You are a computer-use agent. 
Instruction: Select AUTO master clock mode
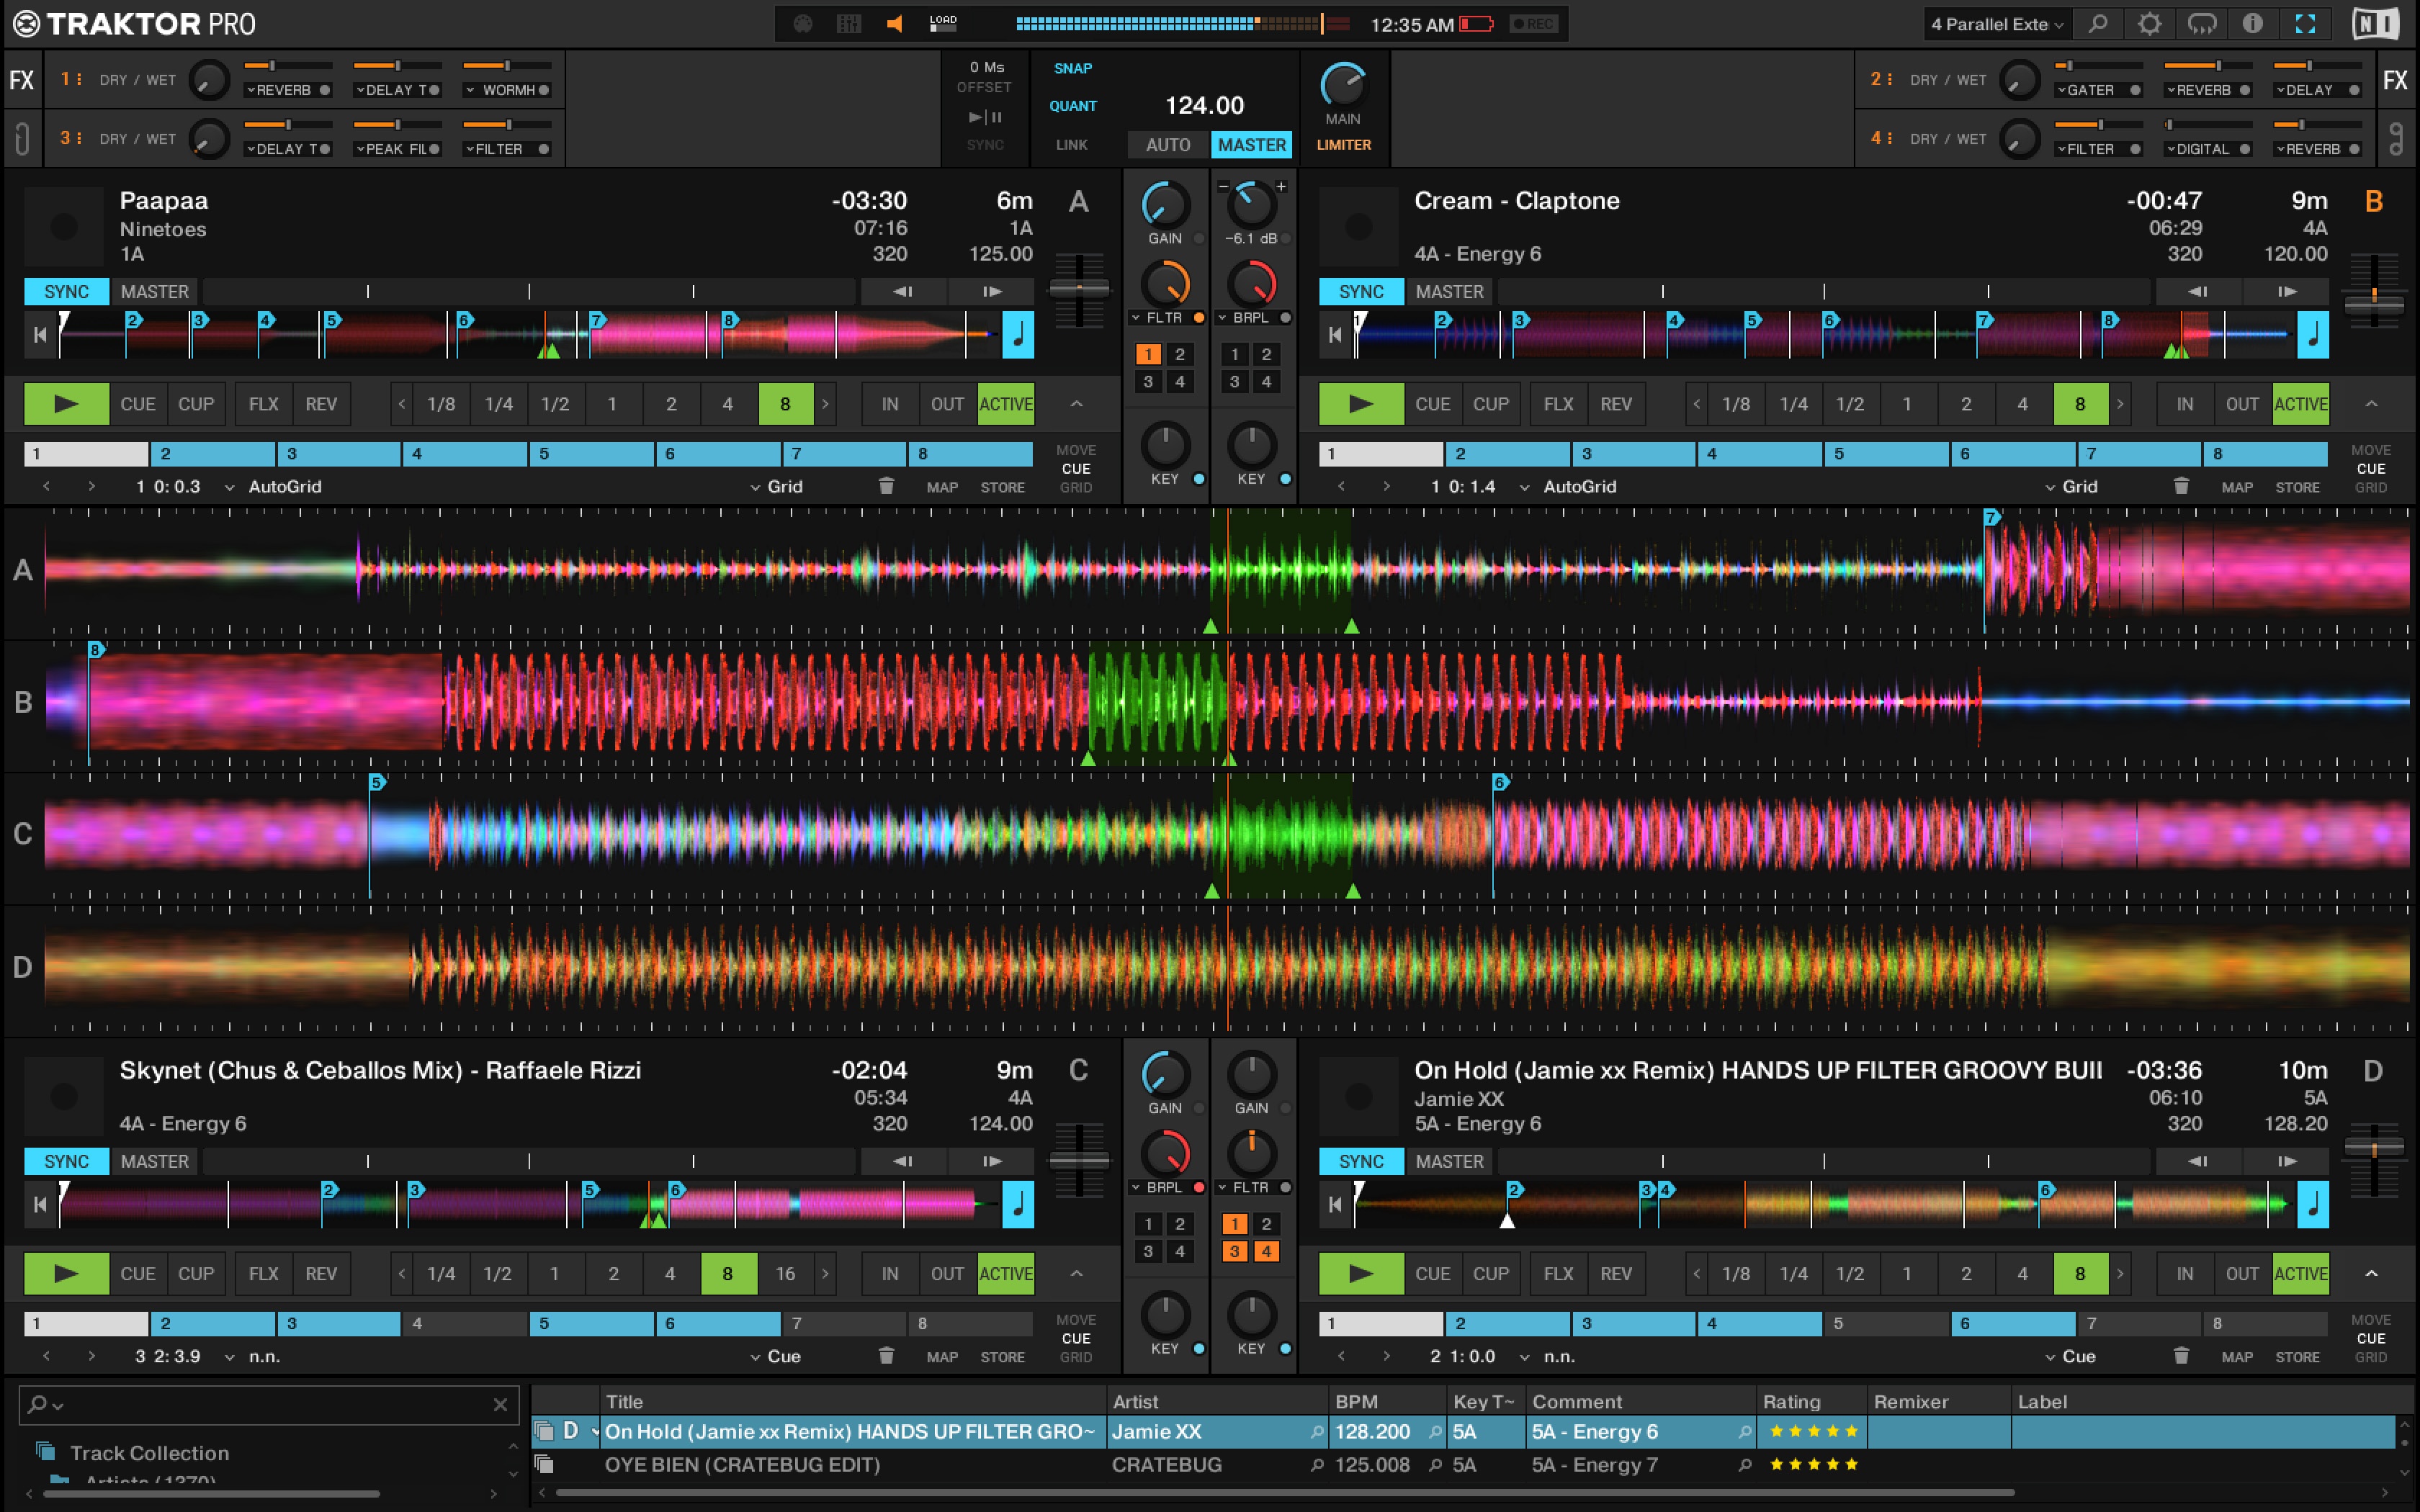1168,145
